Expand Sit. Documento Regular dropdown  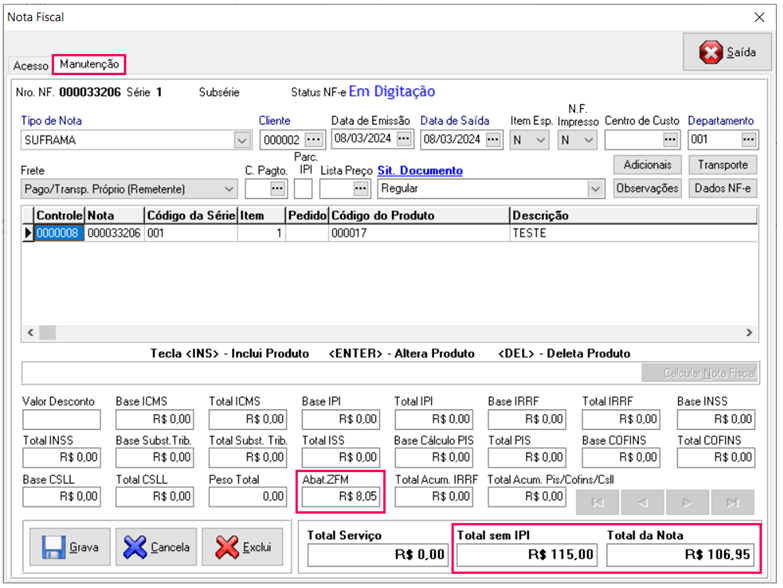tap(596, 188)
